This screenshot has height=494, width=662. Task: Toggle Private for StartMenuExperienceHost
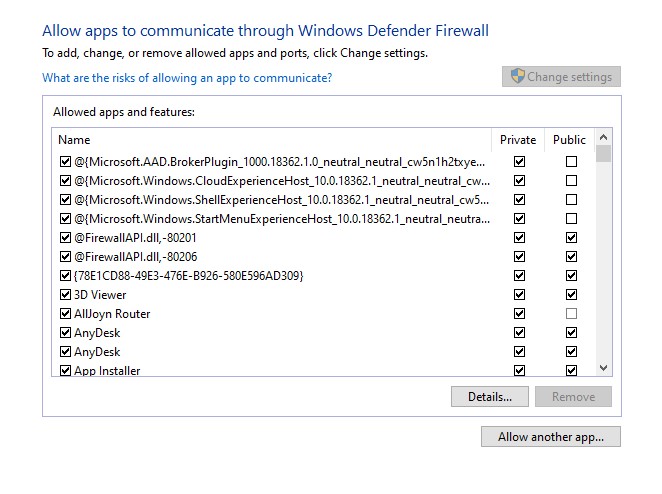(x=519, y=219)
